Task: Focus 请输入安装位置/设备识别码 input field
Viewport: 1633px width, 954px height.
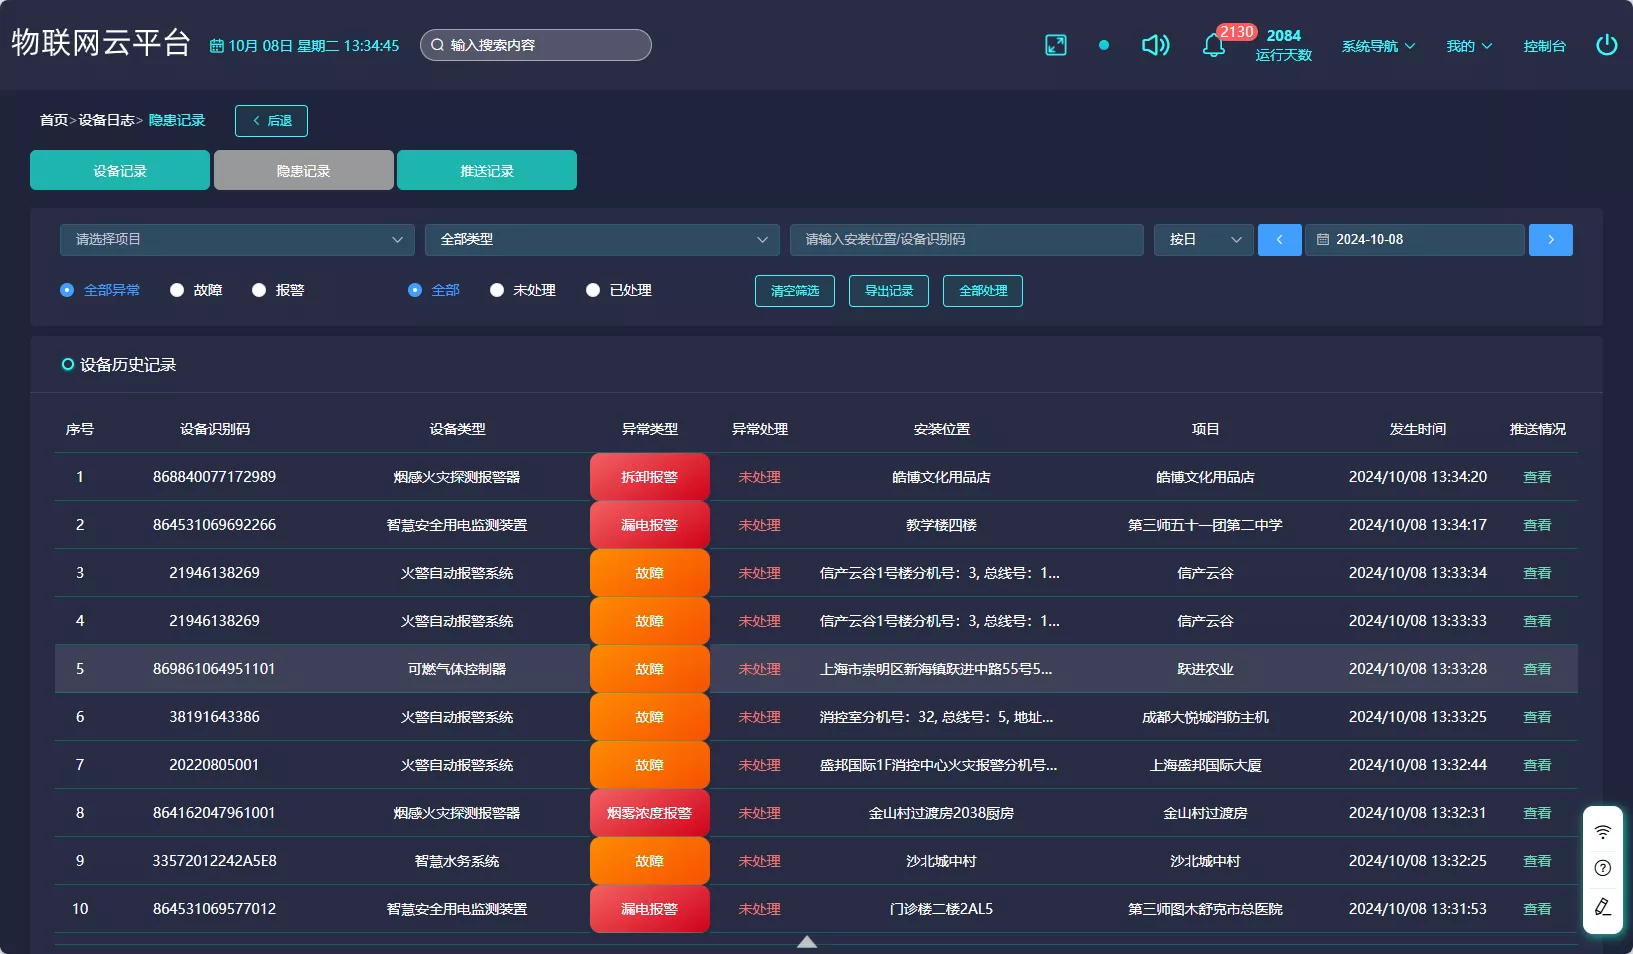Action: point(967,240)
